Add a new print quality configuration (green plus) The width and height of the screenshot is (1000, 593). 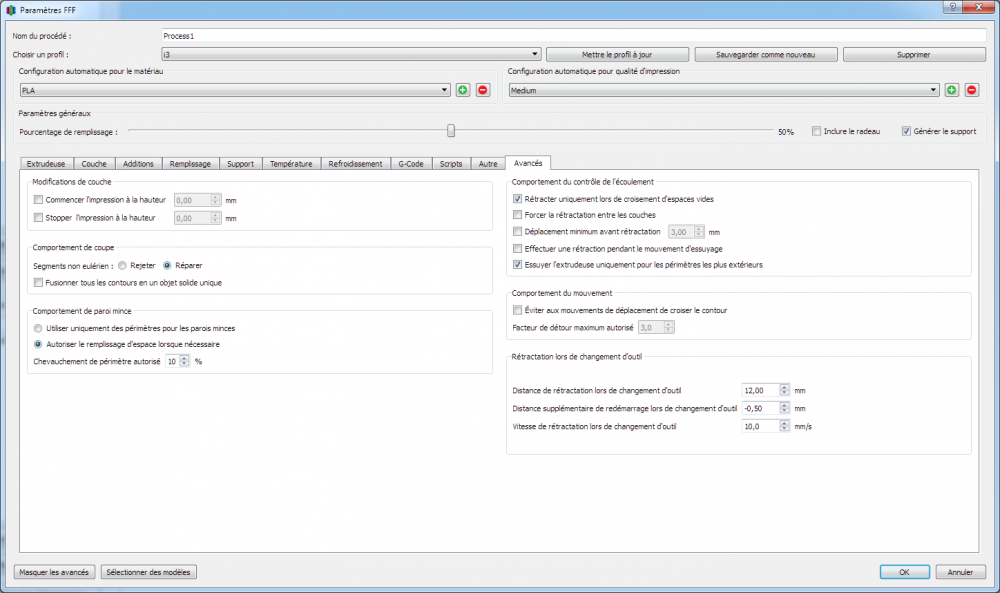[952, 90]
